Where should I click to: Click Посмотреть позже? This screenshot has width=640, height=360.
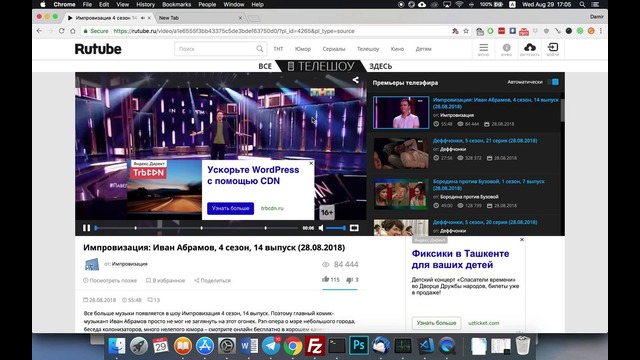[x=110, y=280]
